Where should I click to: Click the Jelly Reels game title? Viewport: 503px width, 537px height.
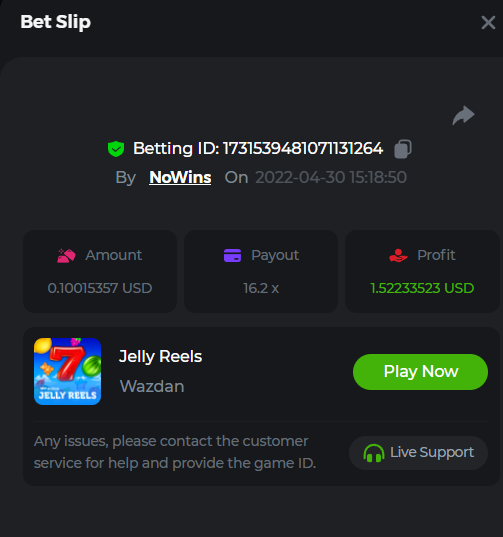pos(160,357)
